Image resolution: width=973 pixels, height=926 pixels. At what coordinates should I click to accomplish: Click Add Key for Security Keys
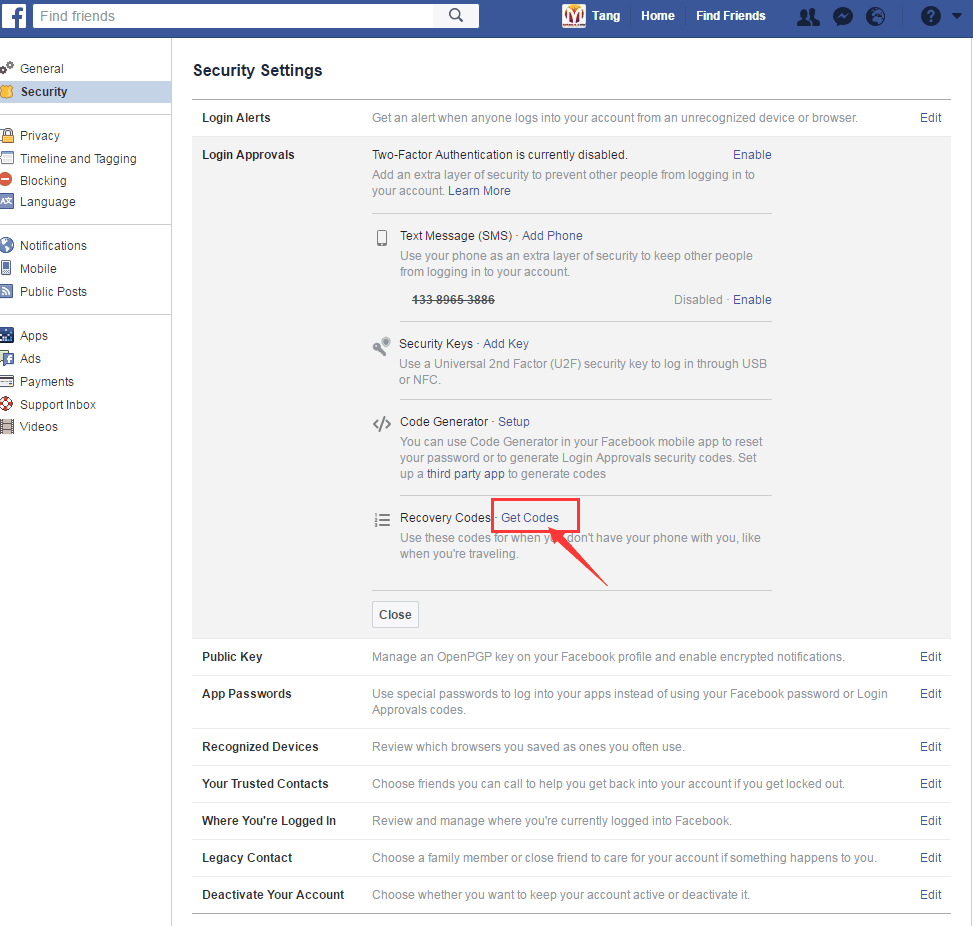coord(506,344)
